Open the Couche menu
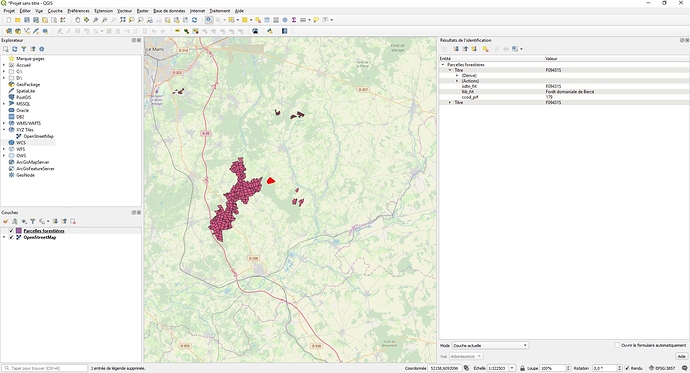690x373 pixels. [55, 11]
